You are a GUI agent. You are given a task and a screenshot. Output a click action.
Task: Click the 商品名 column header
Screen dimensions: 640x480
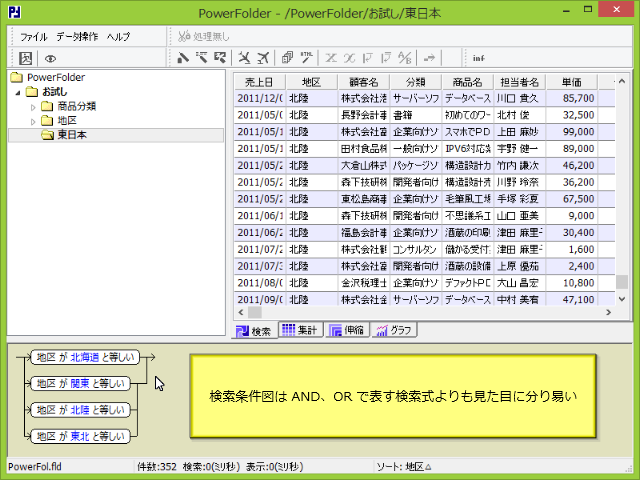[468, 82]
